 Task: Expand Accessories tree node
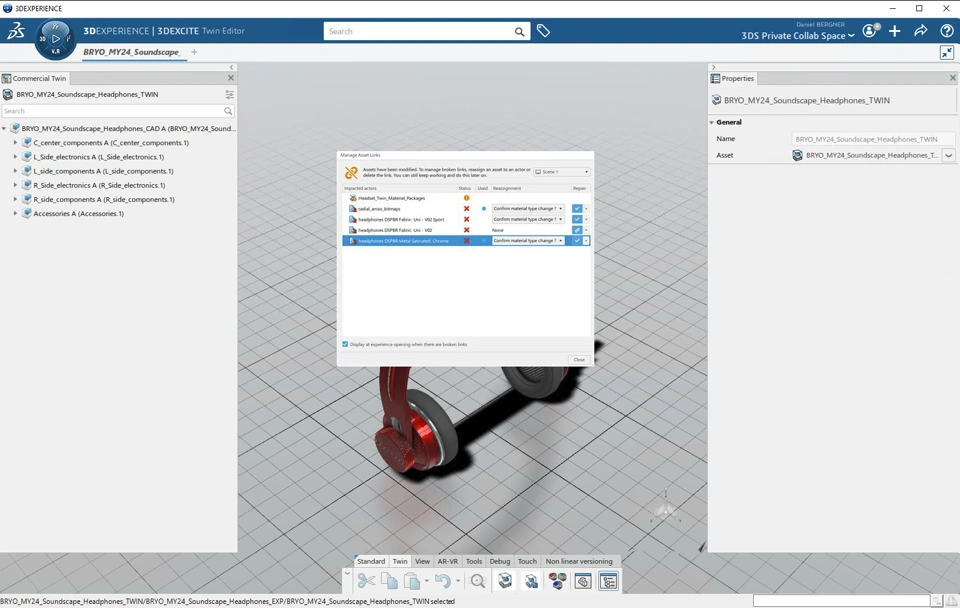(x=15, y=213)
